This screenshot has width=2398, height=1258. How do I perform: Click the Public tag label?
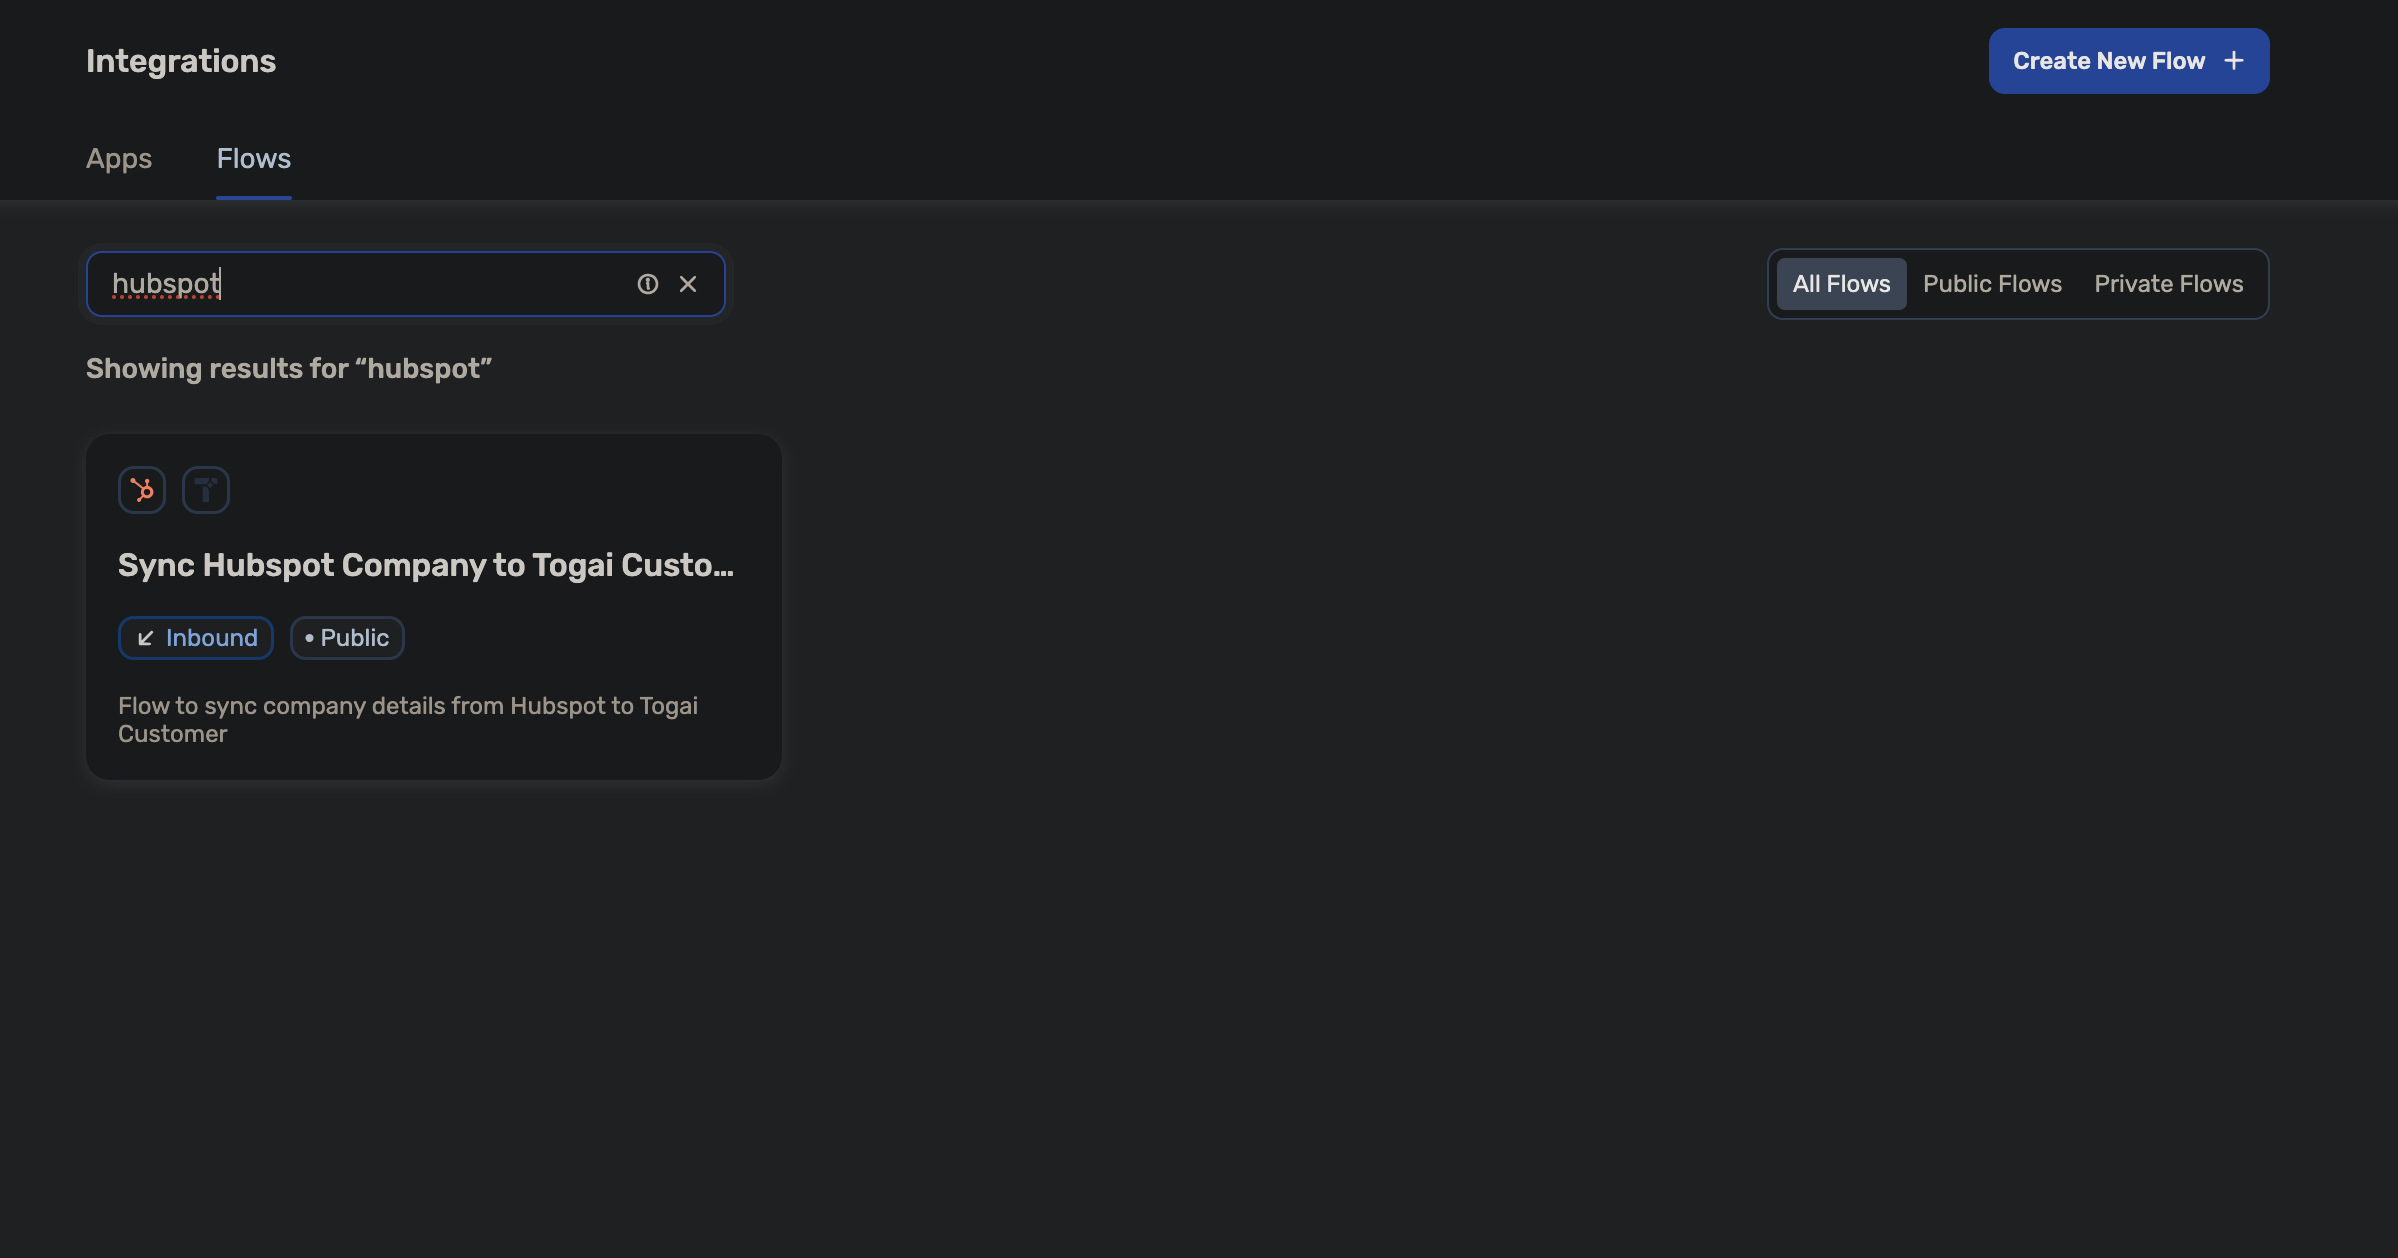[355, 638]
